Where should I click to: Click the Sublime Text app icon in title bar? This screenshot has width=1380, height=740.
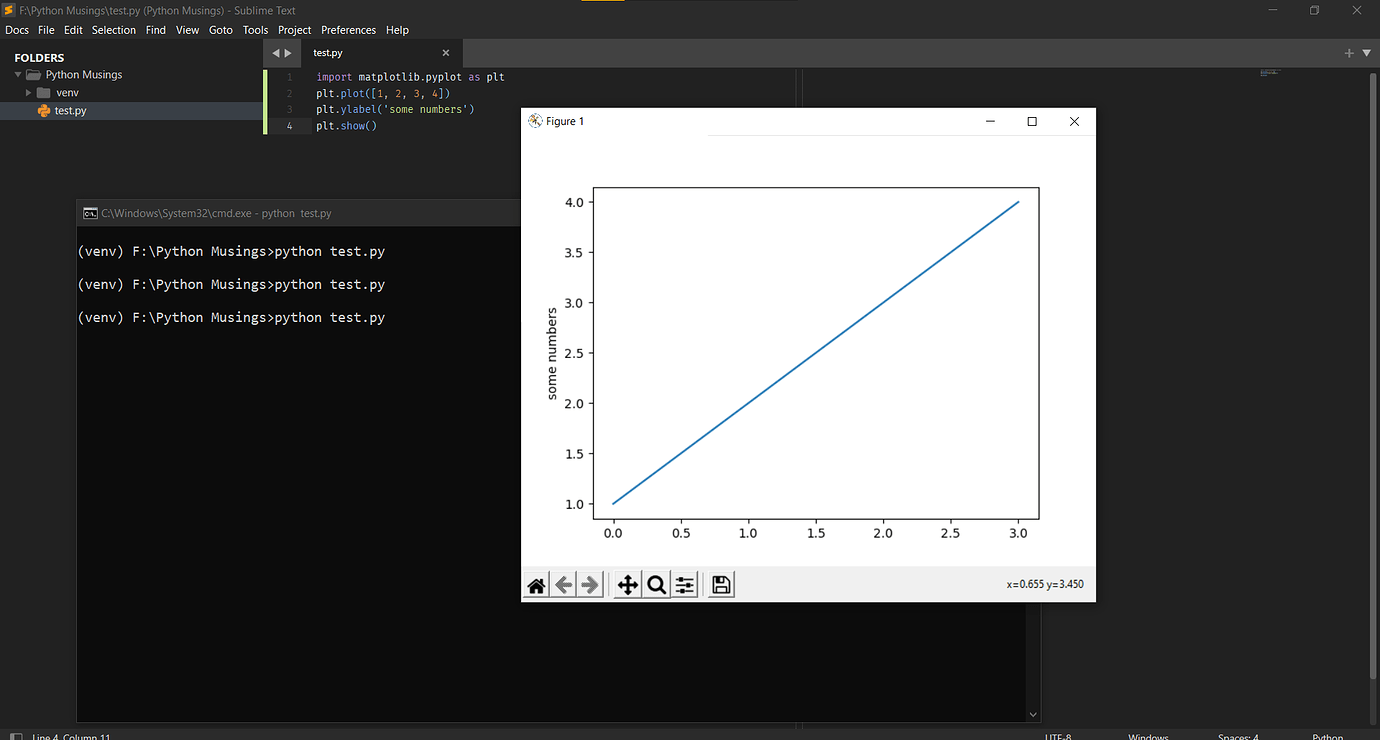(x=9, y=10)
